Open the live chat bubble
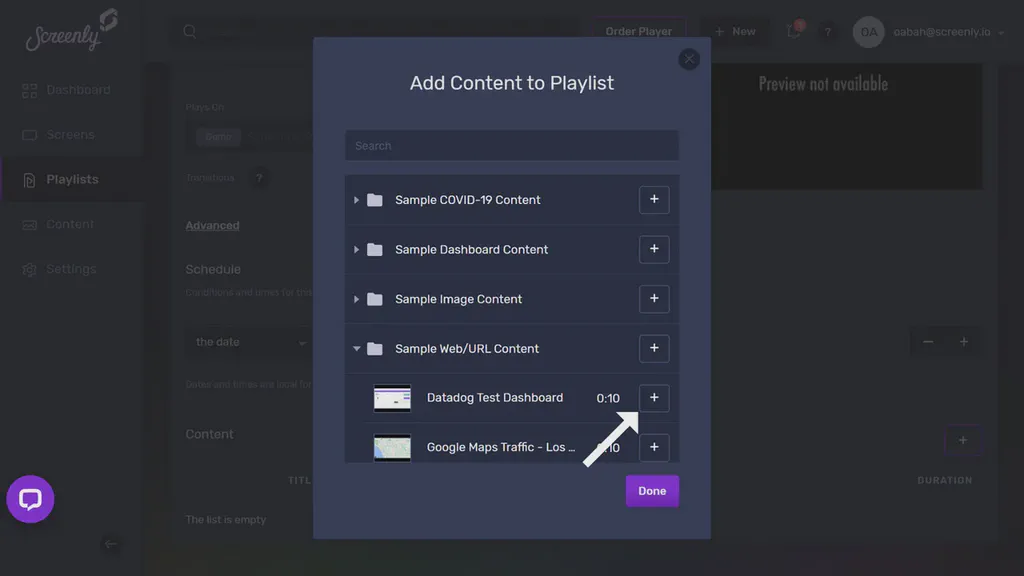Image resolution: width=1024 pixels, height=576 pixels. pyautogui.click(x=30, y=499)
